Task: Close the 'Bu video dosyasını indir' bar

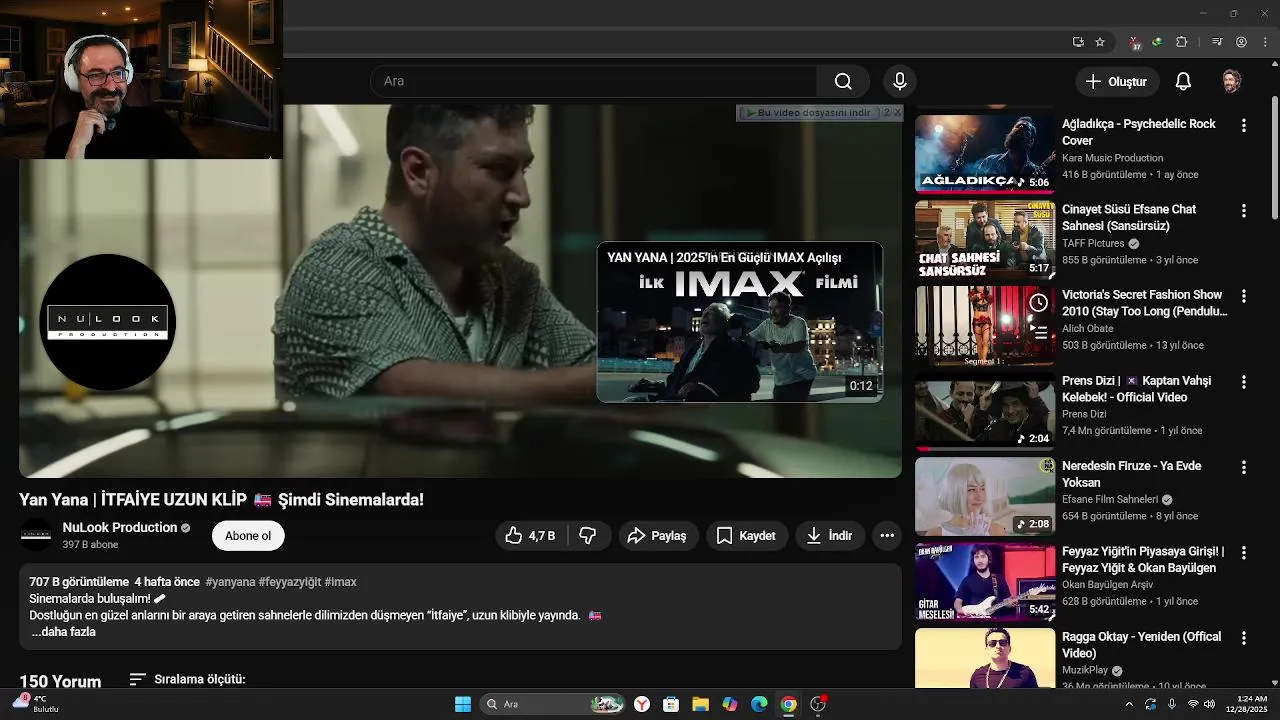Action: 897,113
